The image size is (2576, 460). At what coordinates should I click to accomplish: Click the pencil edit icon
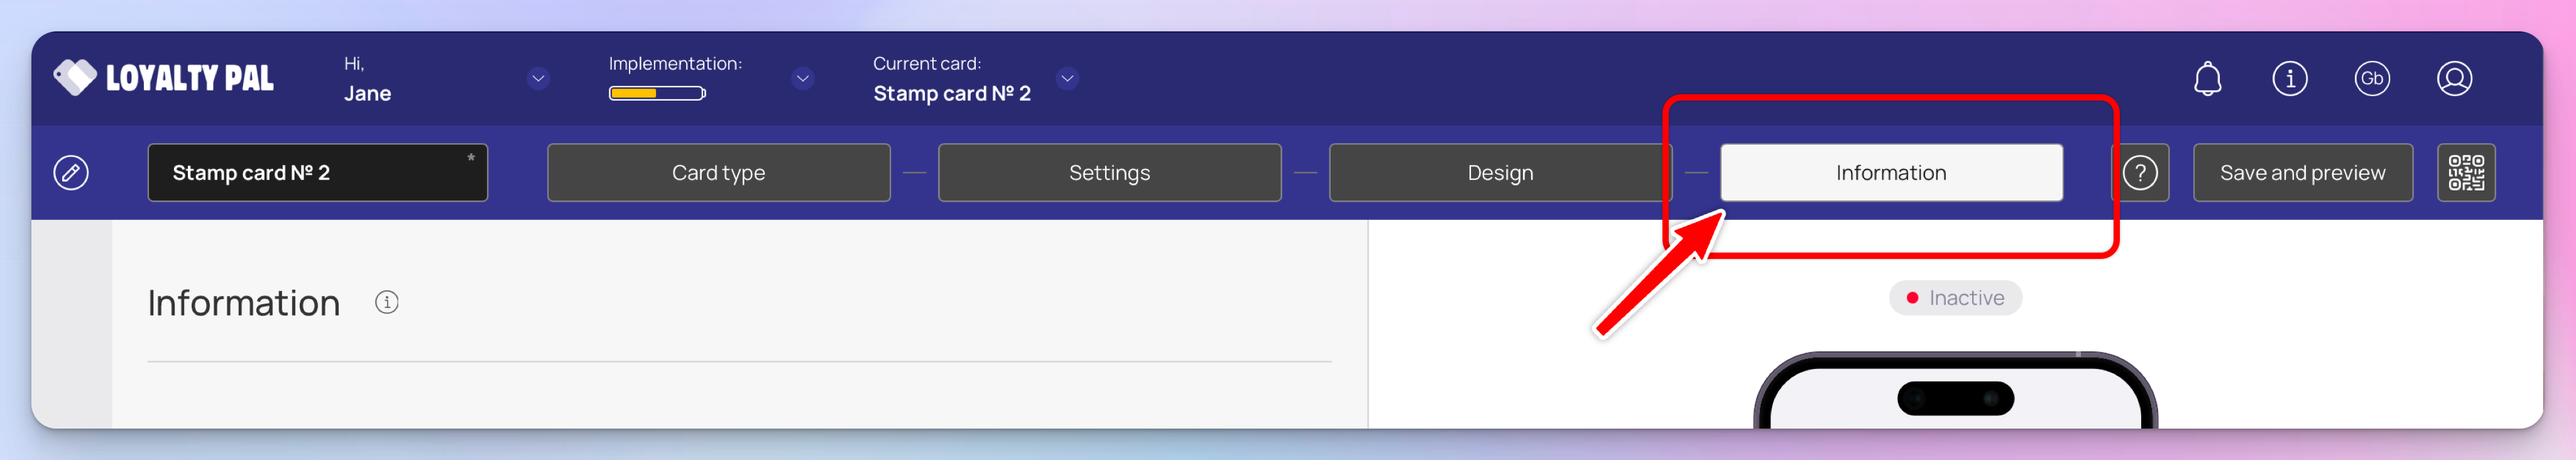click(x=71, y=173)
